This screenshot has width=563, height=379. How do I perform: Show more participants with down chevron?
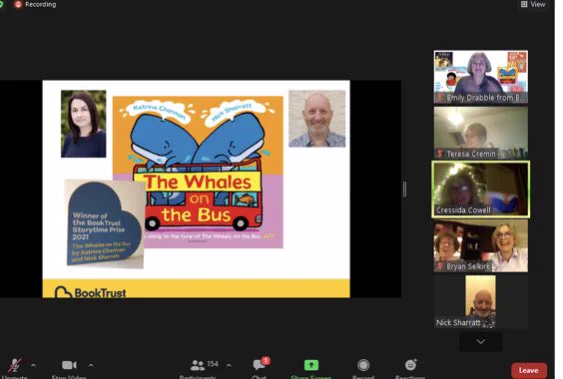click(481, 341)
